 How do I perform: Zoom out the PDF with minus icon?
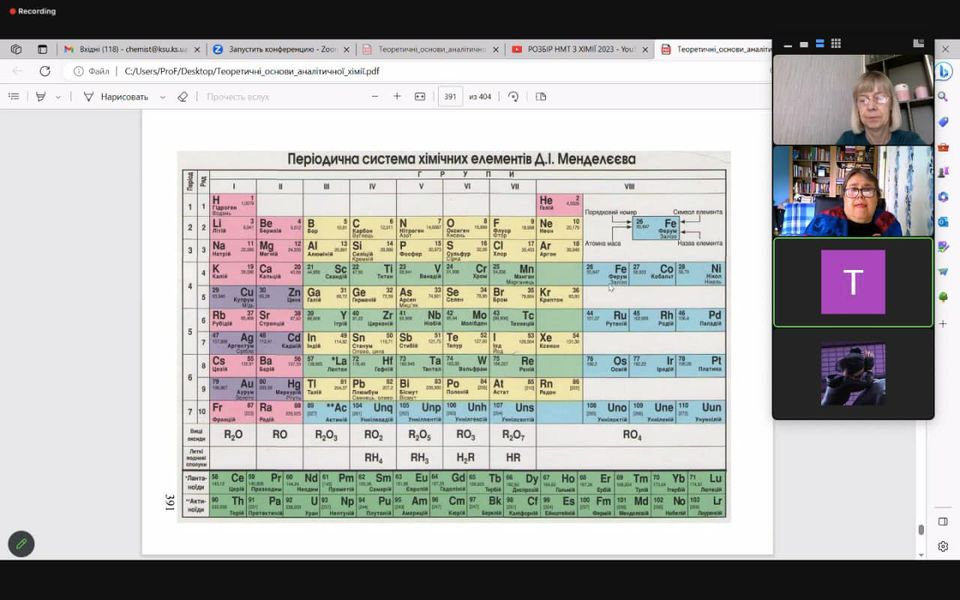(375, 97)
